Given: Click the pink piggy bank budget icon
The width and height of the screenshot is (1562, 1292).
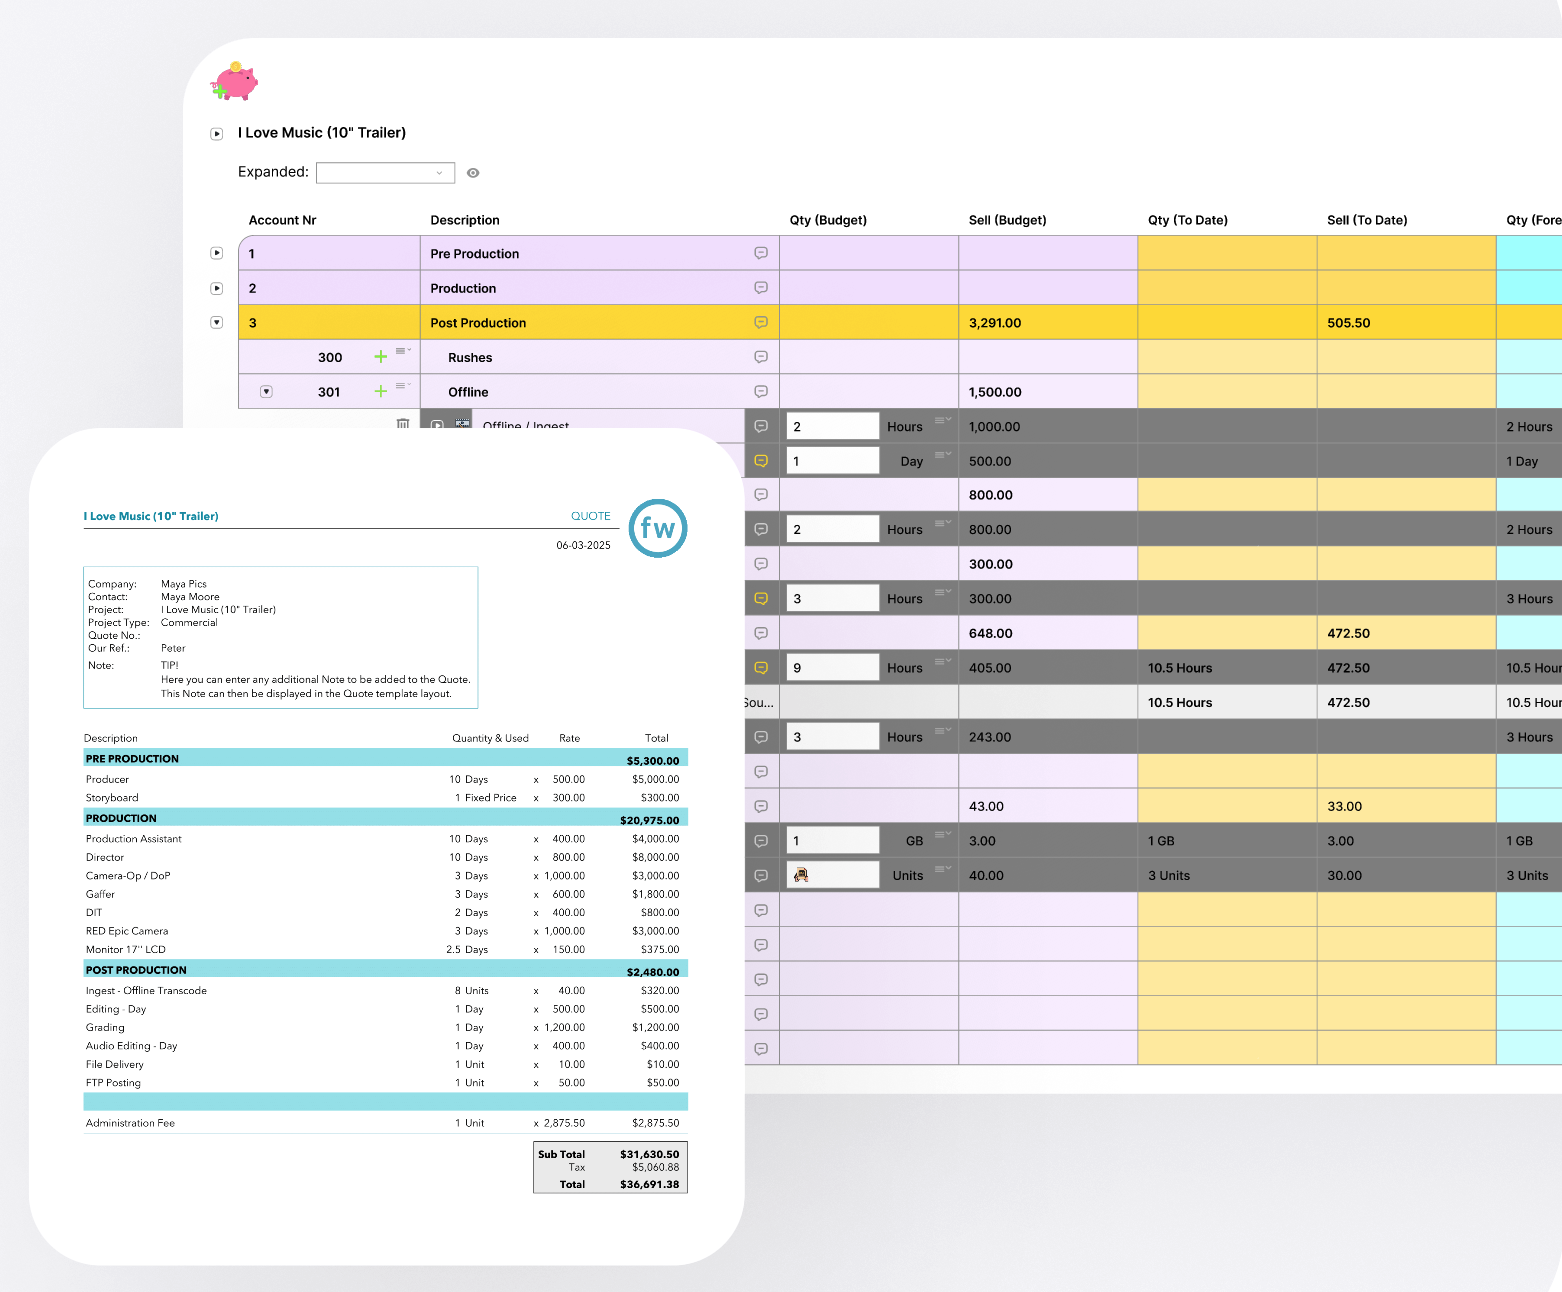Looking at the screenshot, I should coord(234,81).
